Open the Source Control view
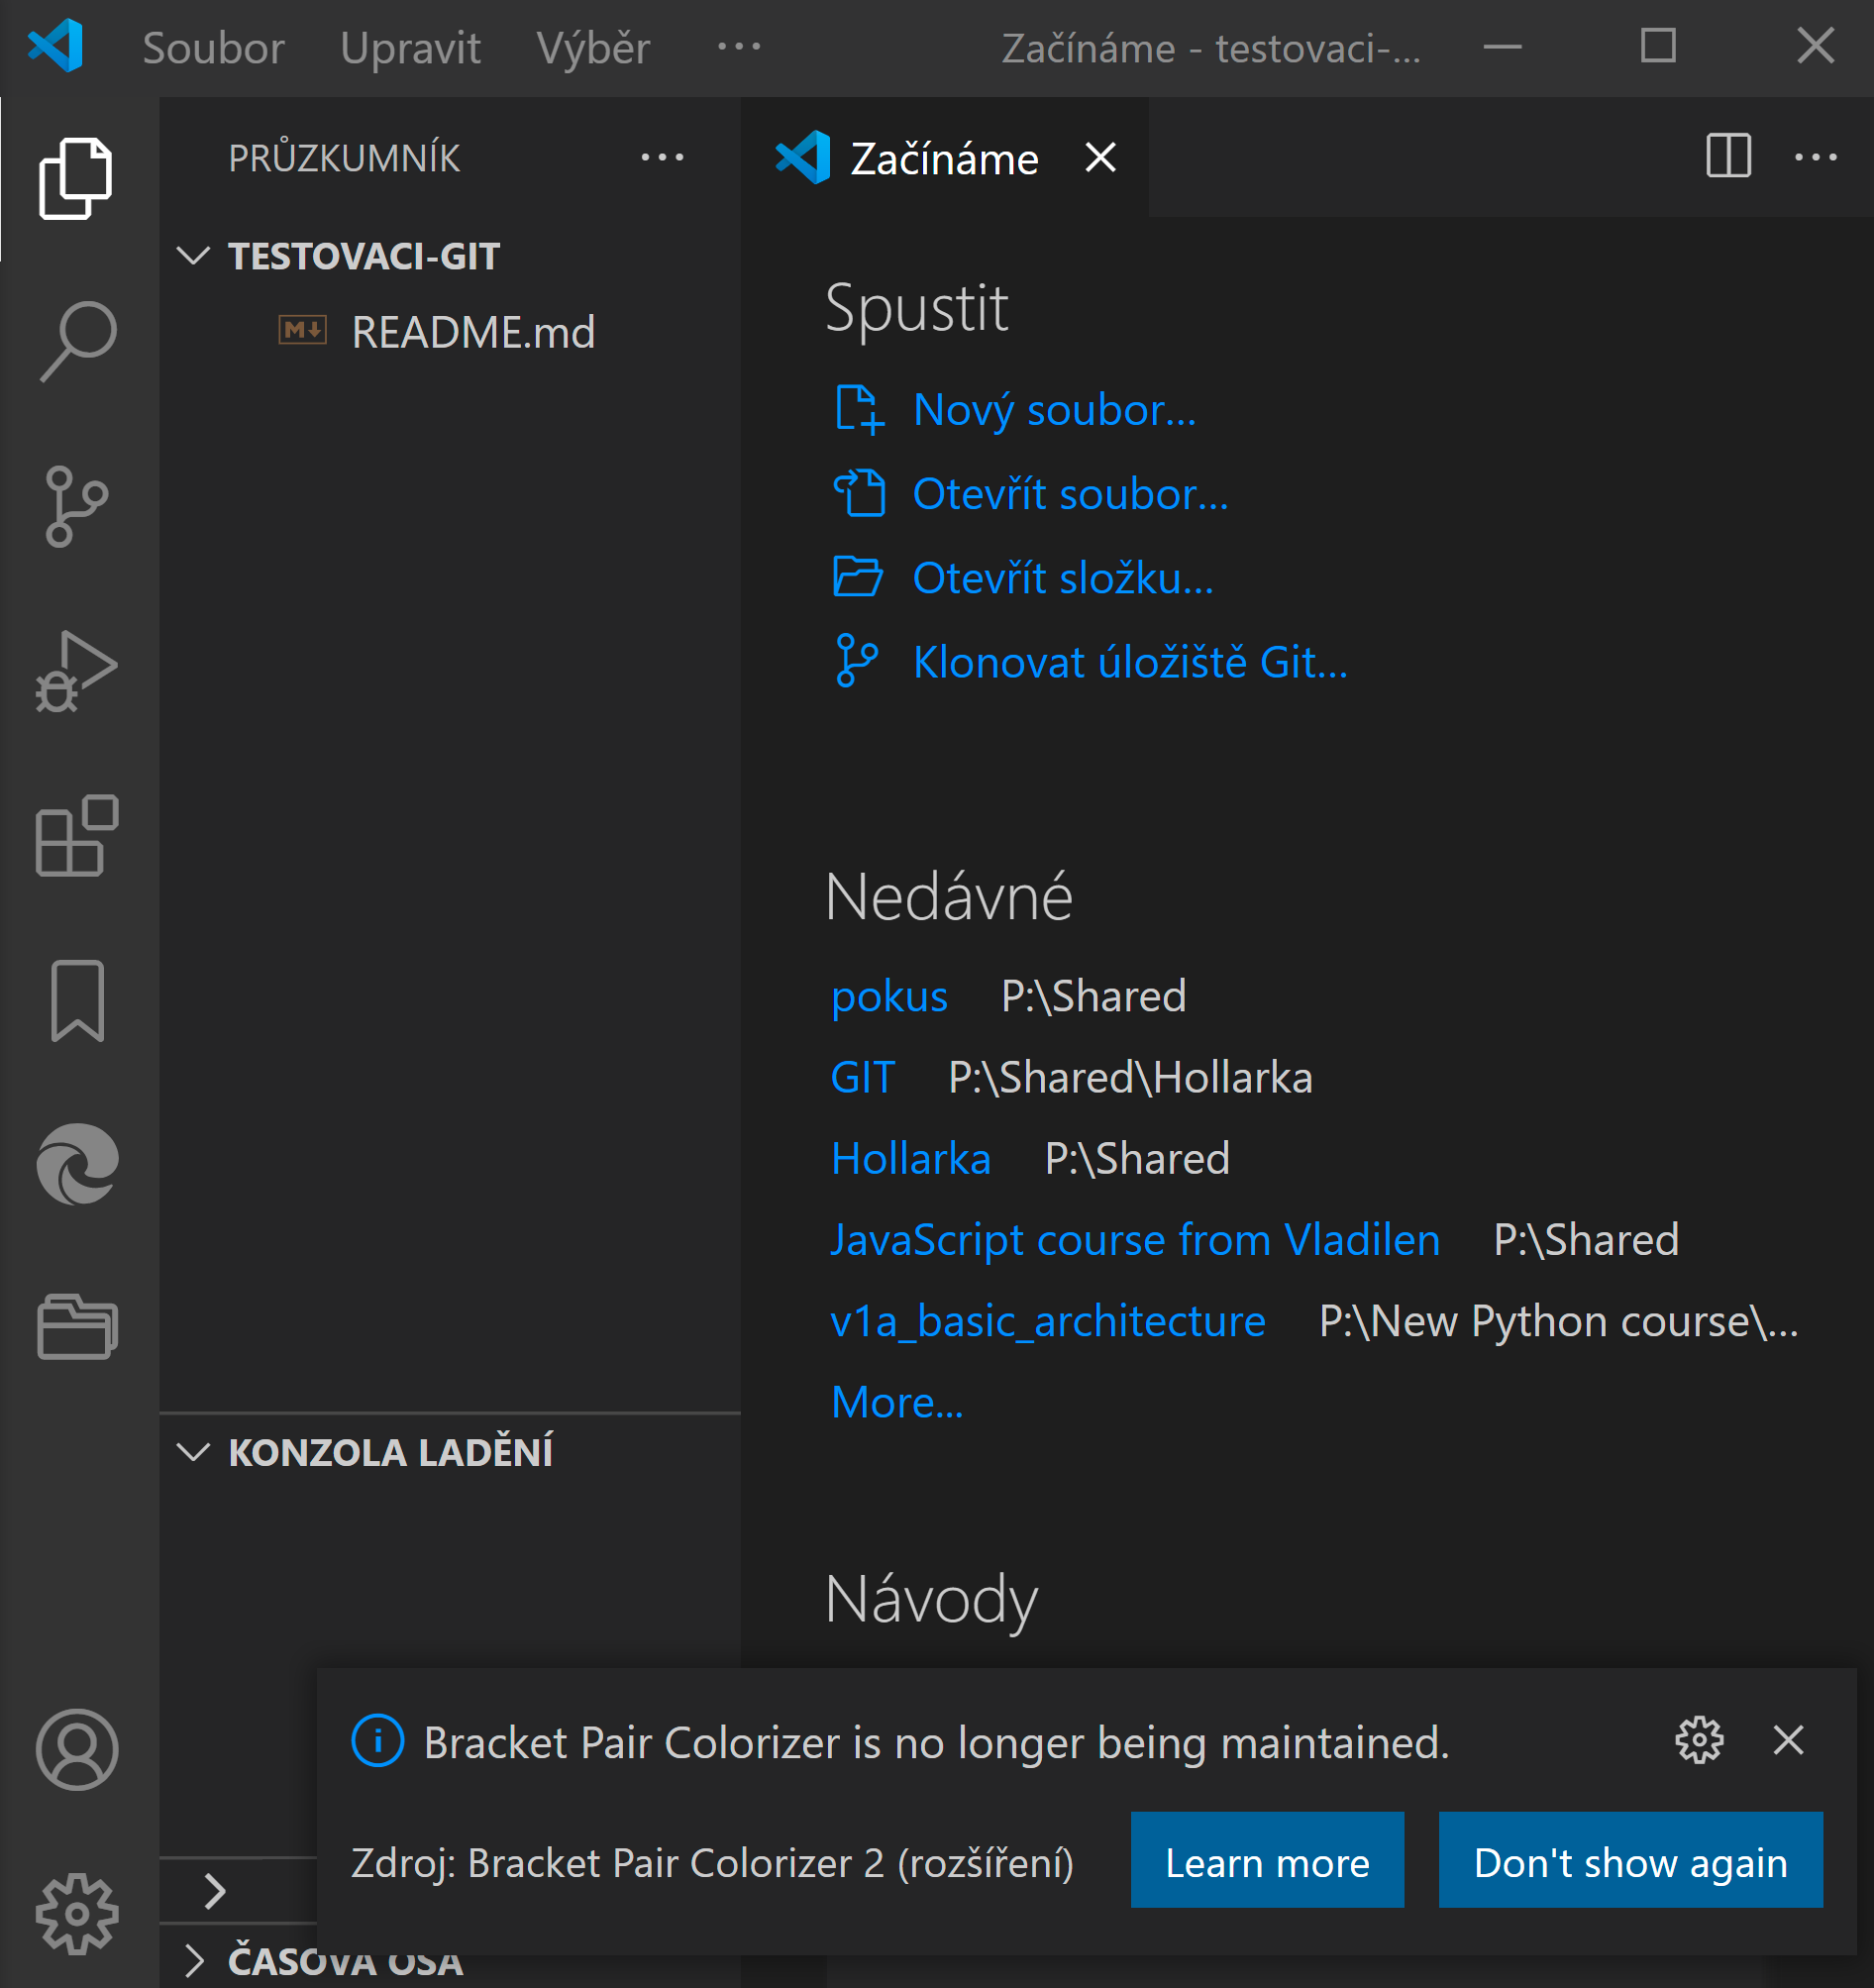This screenshot has height=1988, width=1874. point(77,506)
